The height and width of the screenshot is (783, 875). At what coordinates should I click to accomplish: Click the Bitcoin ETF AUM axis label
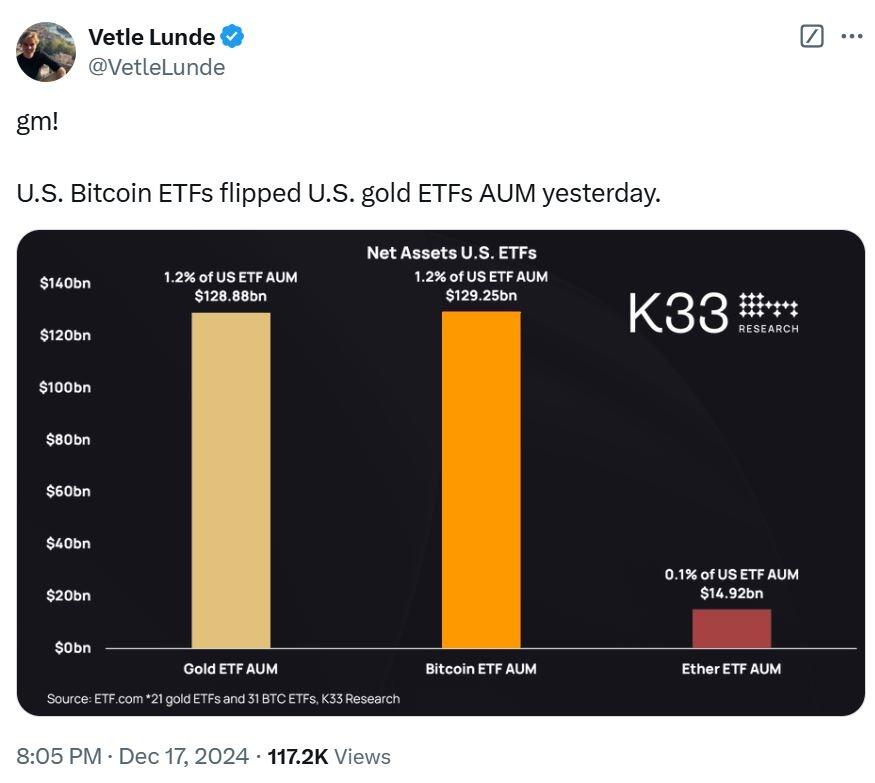(x=481, y=669)
